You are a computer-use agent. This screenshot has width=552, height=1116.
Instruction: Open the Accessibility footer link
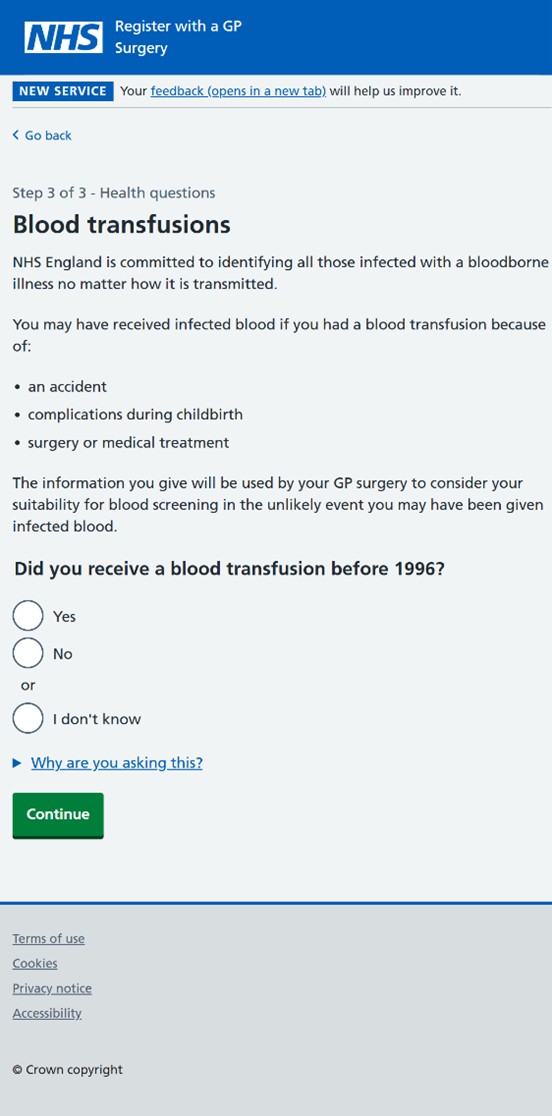(x=47, y=1014)
